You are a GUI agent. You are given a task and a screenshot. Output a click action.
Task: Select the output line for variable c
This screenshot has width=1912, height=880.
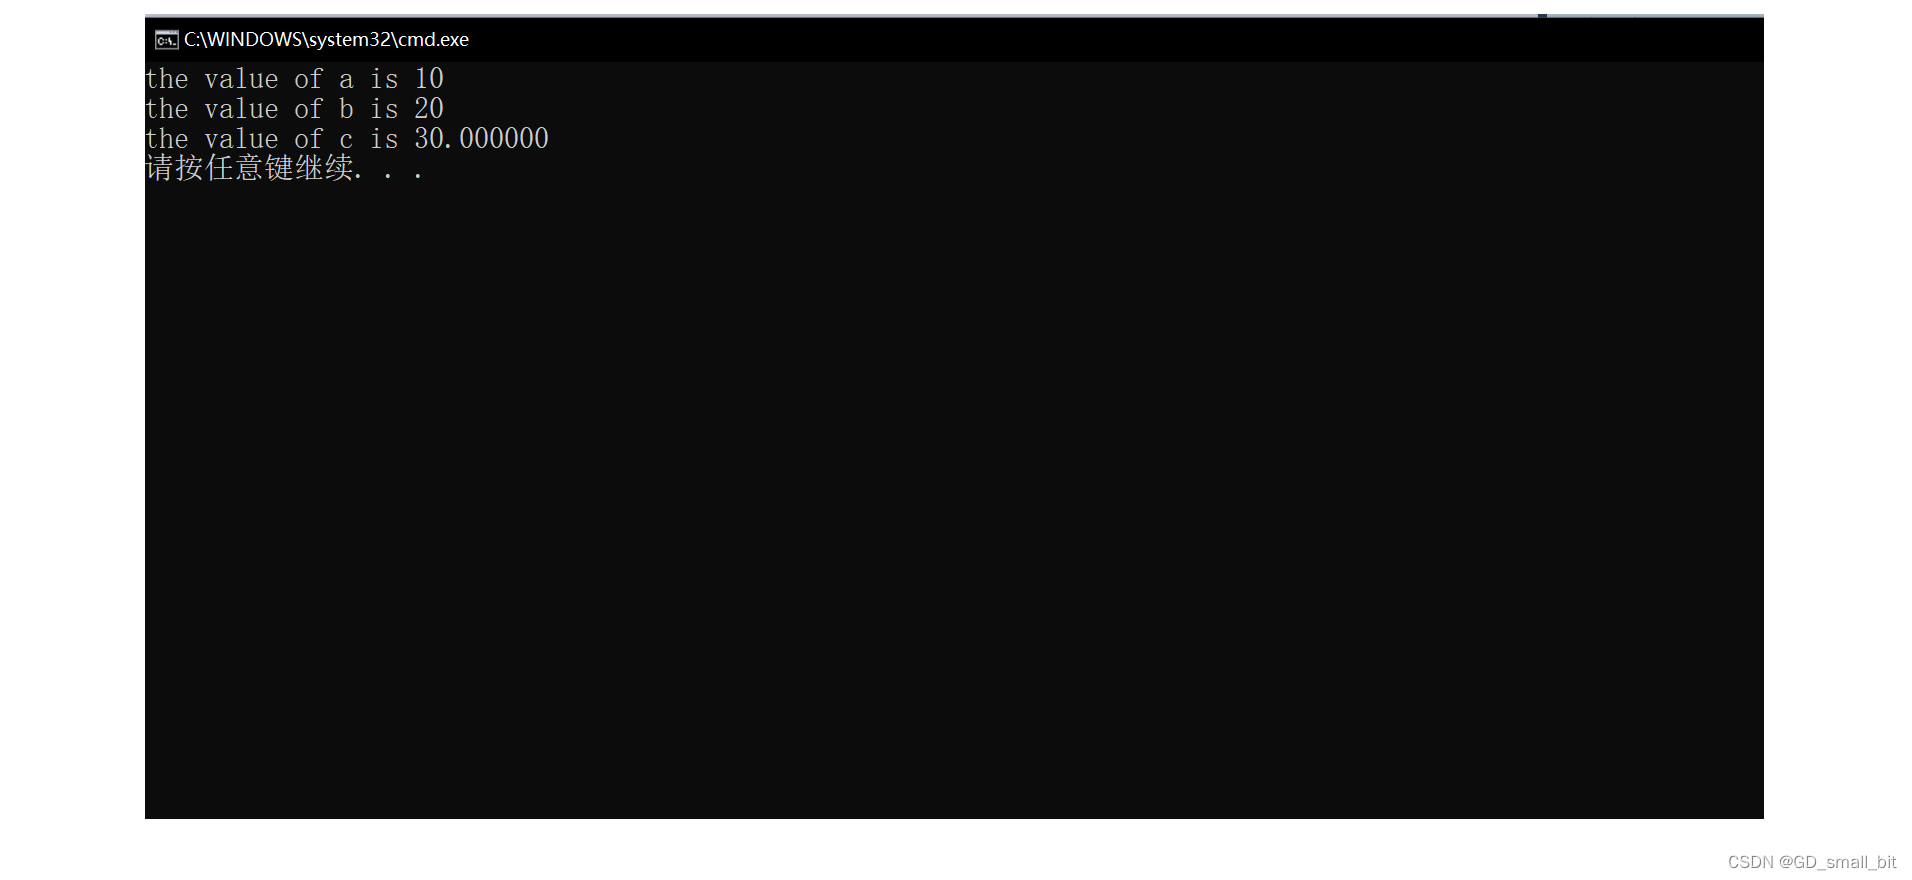(347, 139)
